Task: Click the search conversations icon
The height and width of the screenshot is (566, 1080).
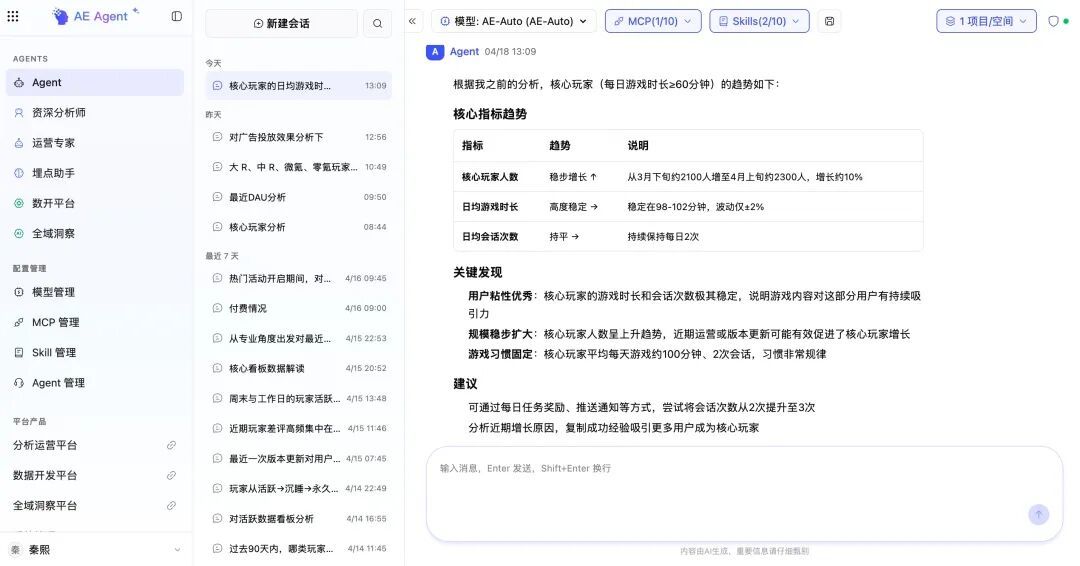Action: click(x=377, y=23)
